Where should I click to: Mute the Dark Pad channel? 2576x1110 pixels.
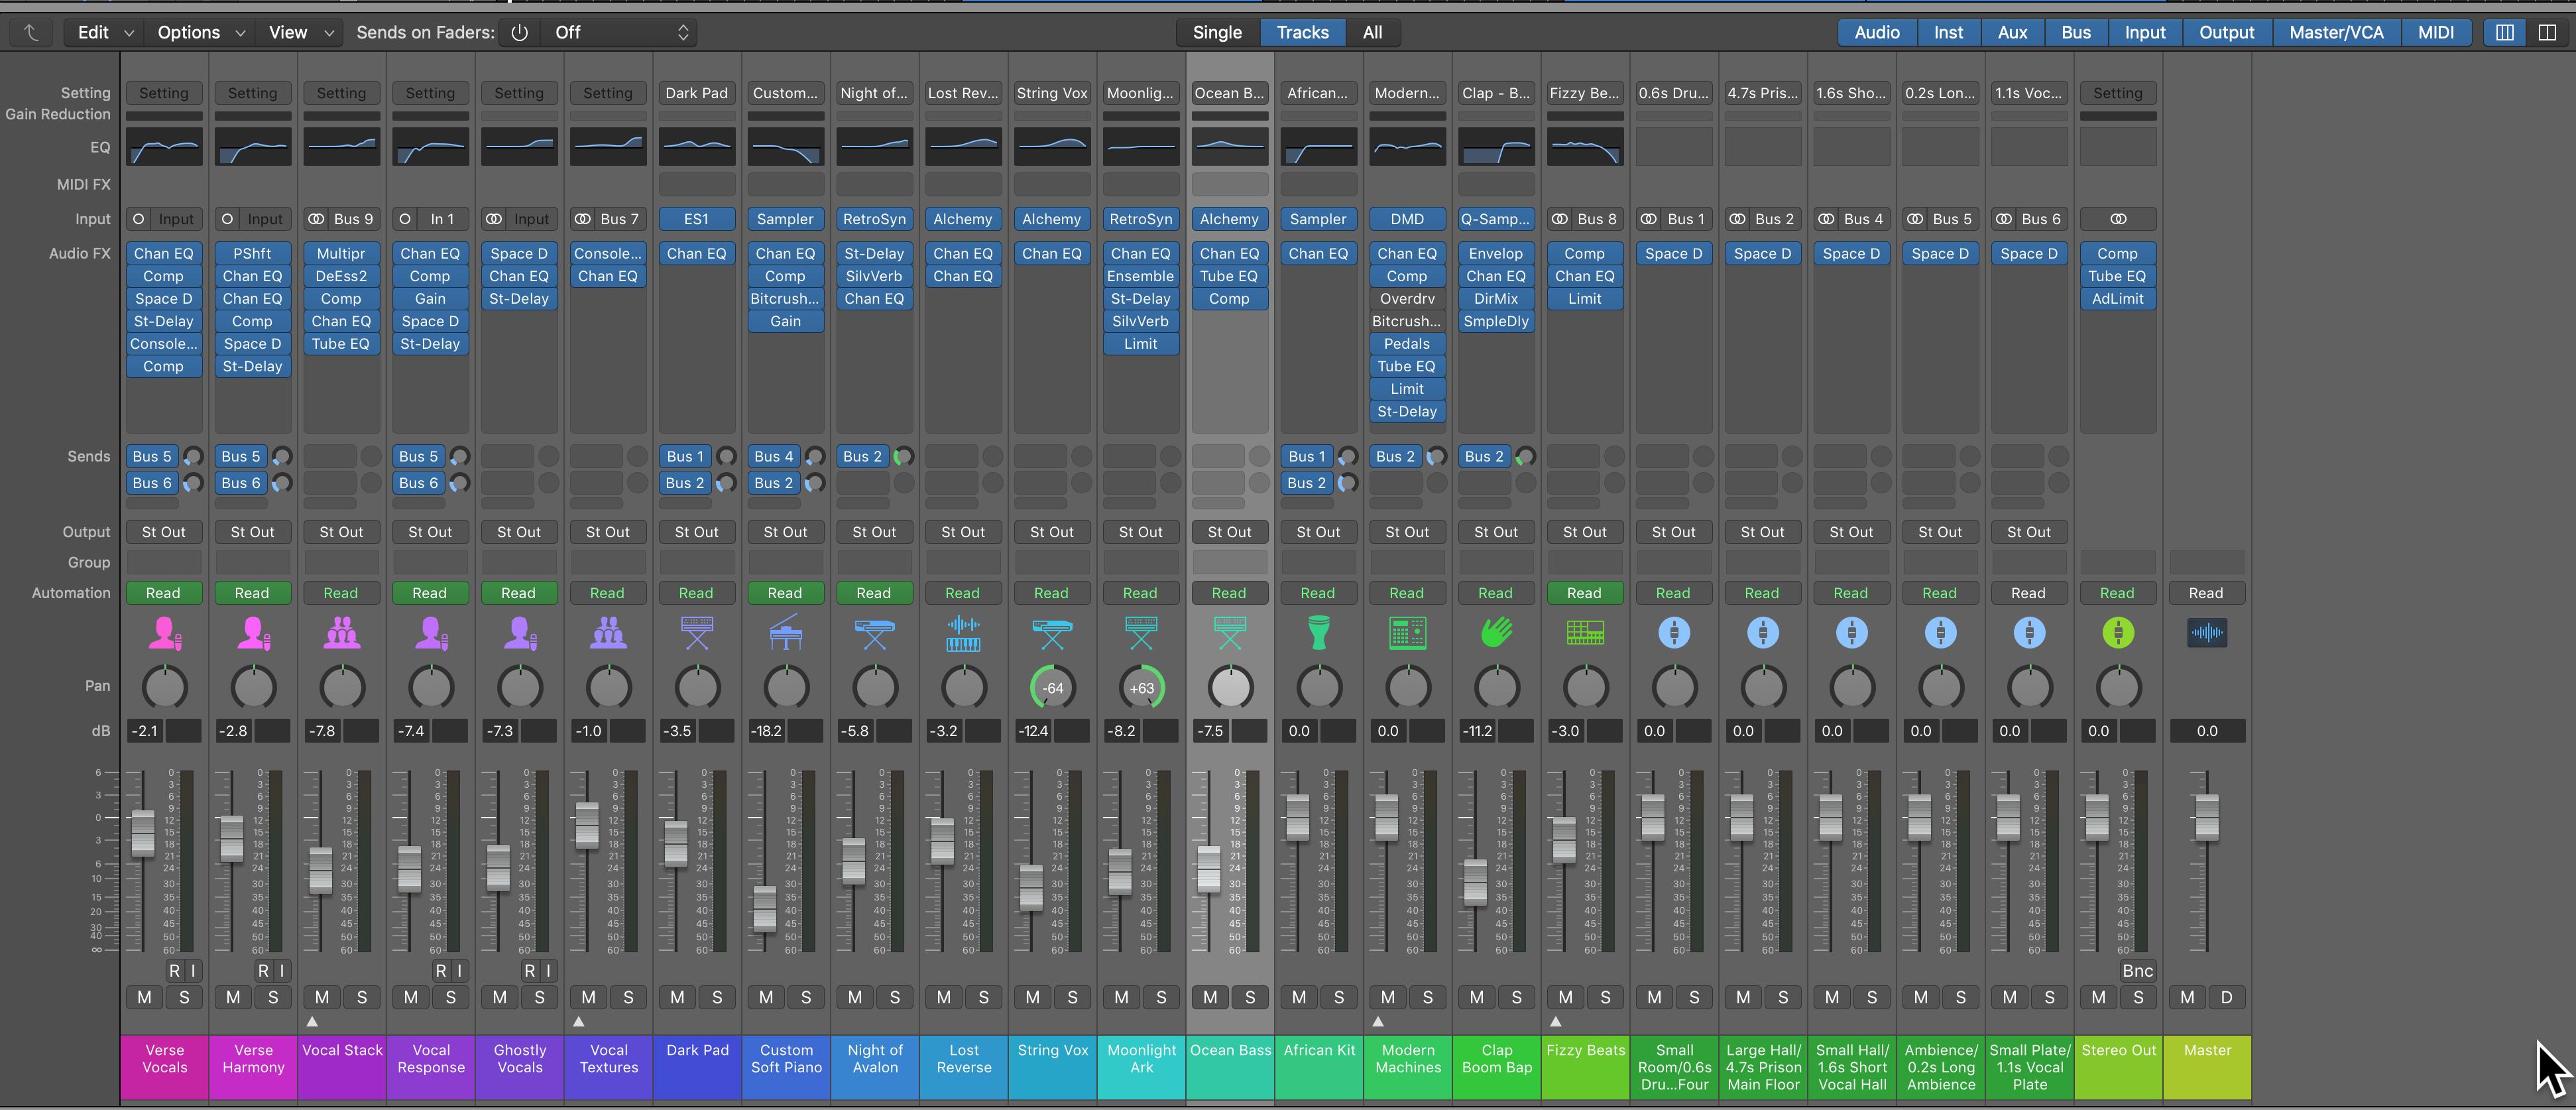point(677,997)
